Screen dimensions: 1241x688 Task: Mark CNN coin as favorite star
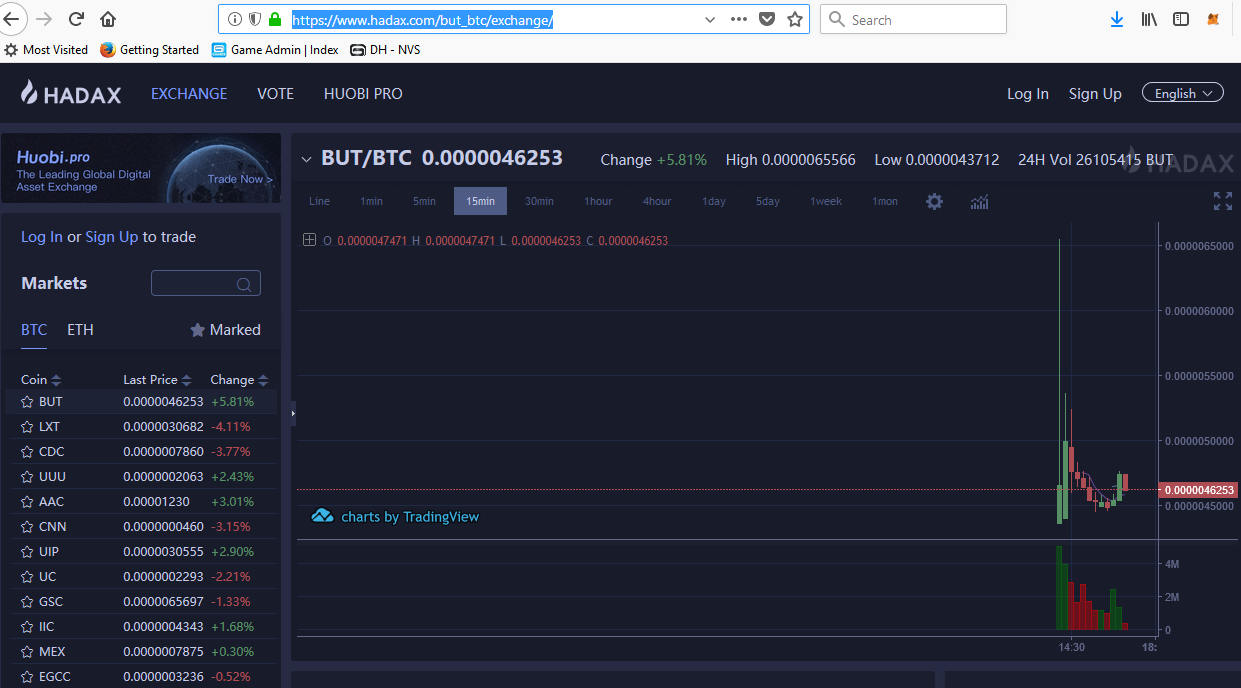coord(27,527)
